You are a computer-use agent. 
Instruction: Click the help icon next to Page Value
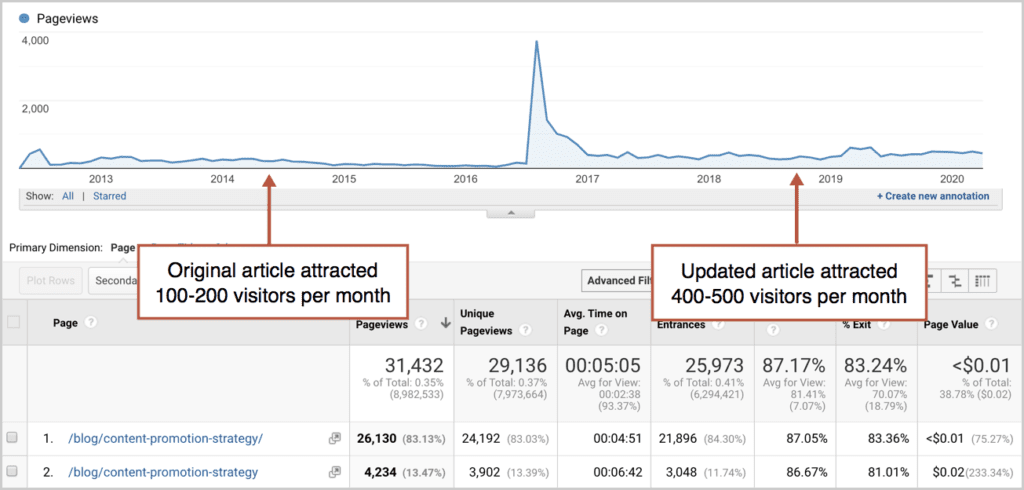click(991, 324)
